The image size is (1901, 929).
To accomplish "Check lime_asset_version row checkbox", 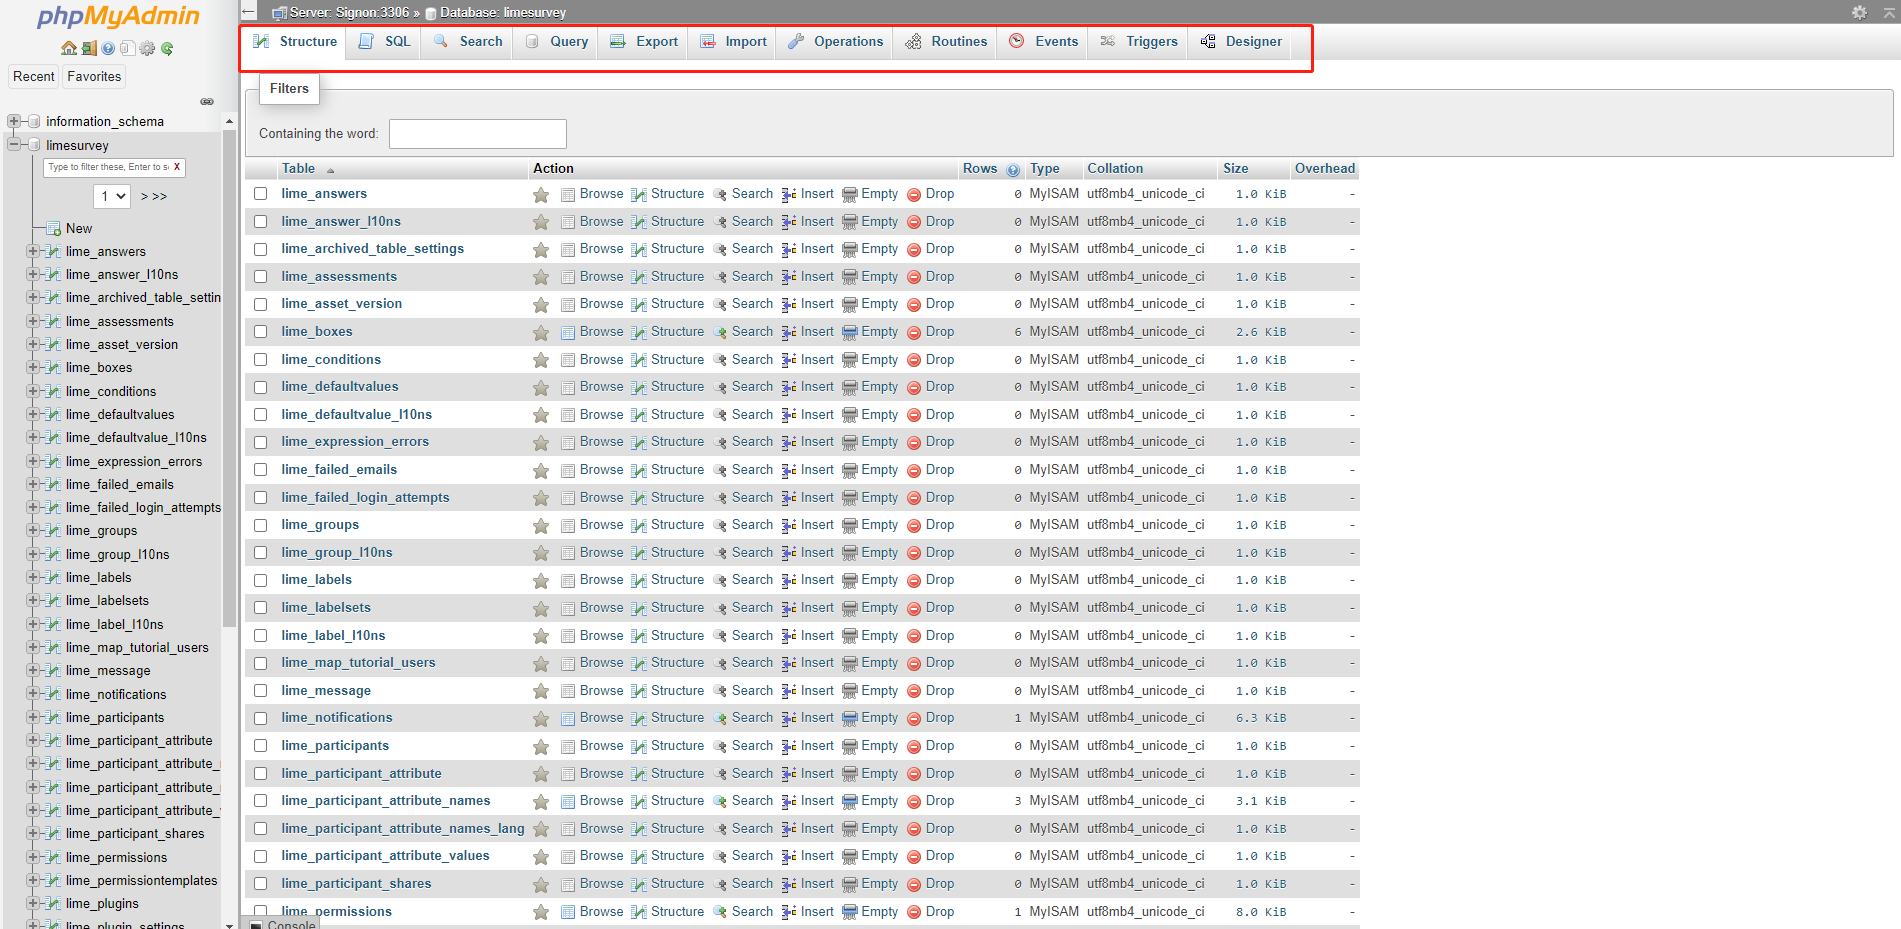I will tap(261, 304).
